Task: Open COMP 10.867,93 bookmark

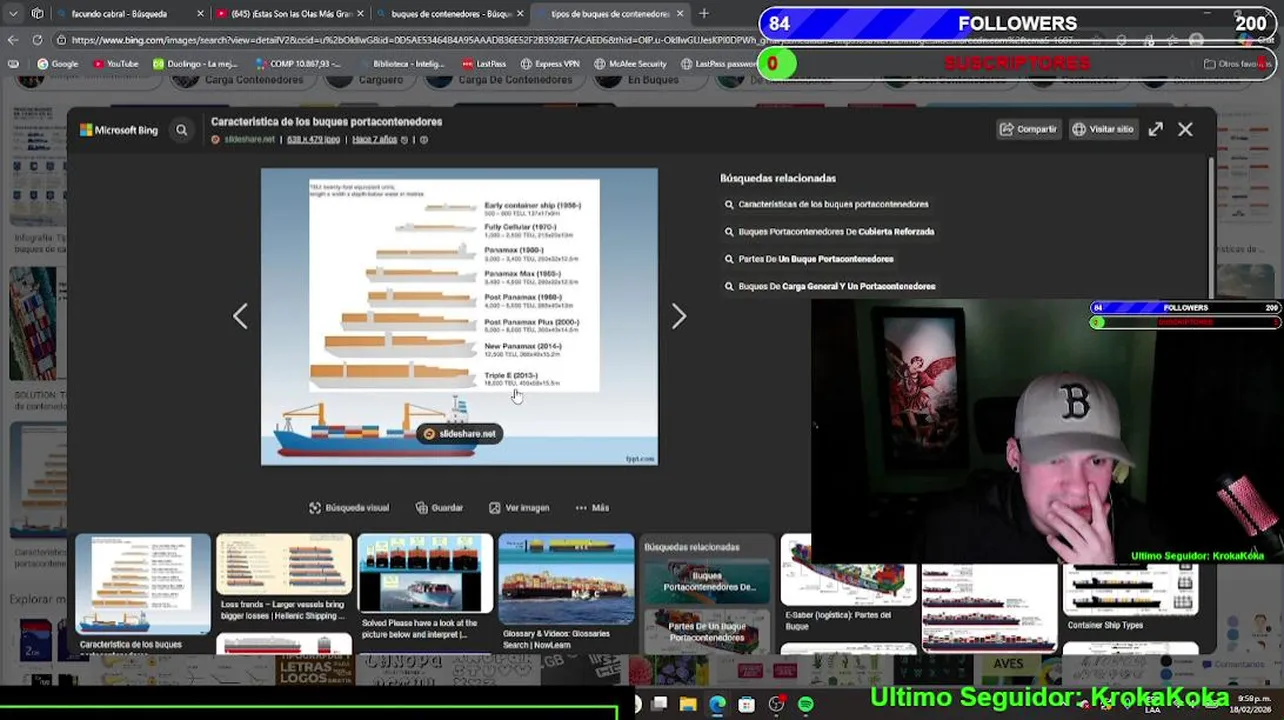Action: point(298,64)
